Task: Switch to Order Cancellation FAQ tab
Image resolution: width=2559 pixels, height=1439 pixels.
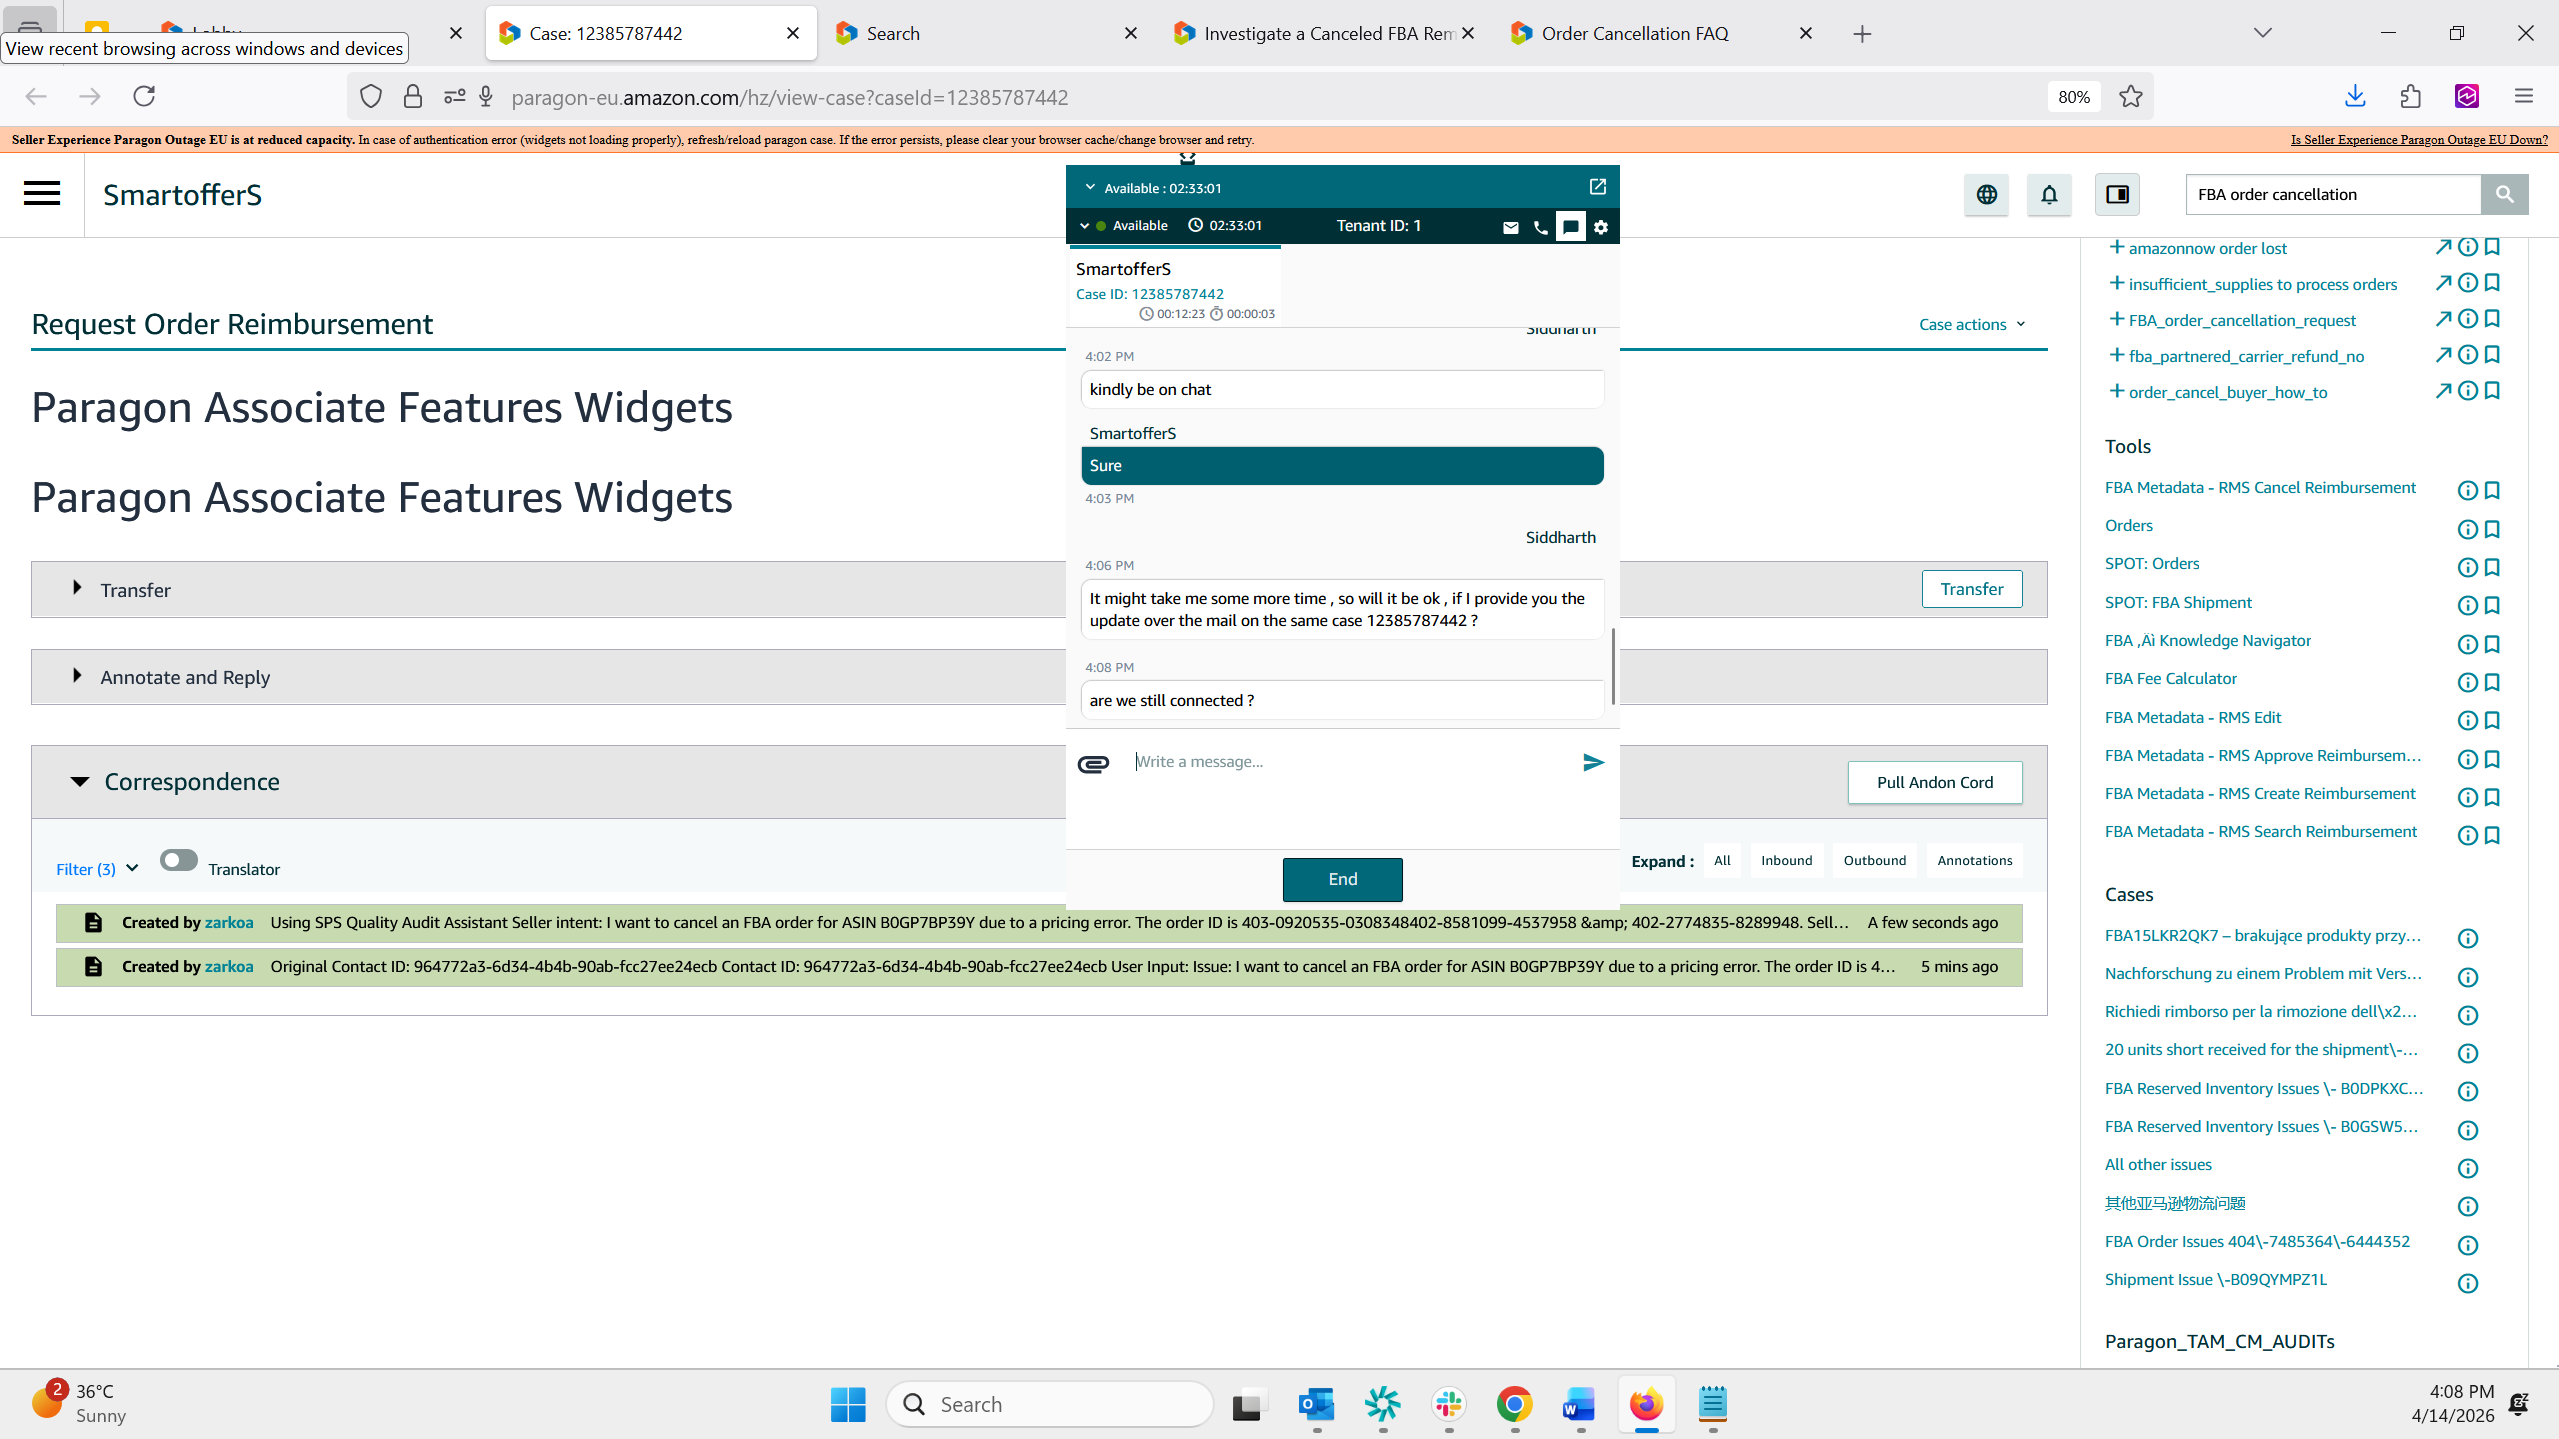Action: point(1634,33)
